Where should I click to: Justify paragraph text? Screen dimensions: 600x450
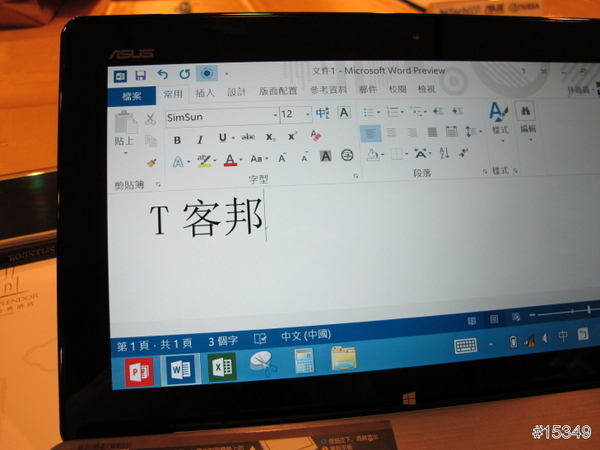(x=432, y=132)
